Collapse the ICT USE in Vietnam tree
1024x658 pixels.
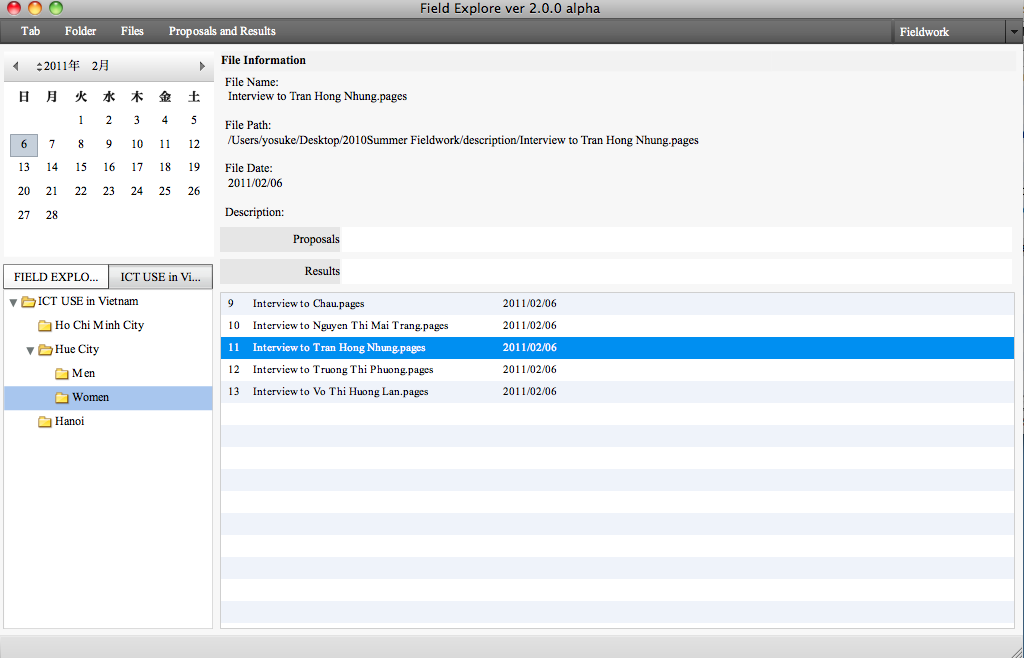[13, 302]
